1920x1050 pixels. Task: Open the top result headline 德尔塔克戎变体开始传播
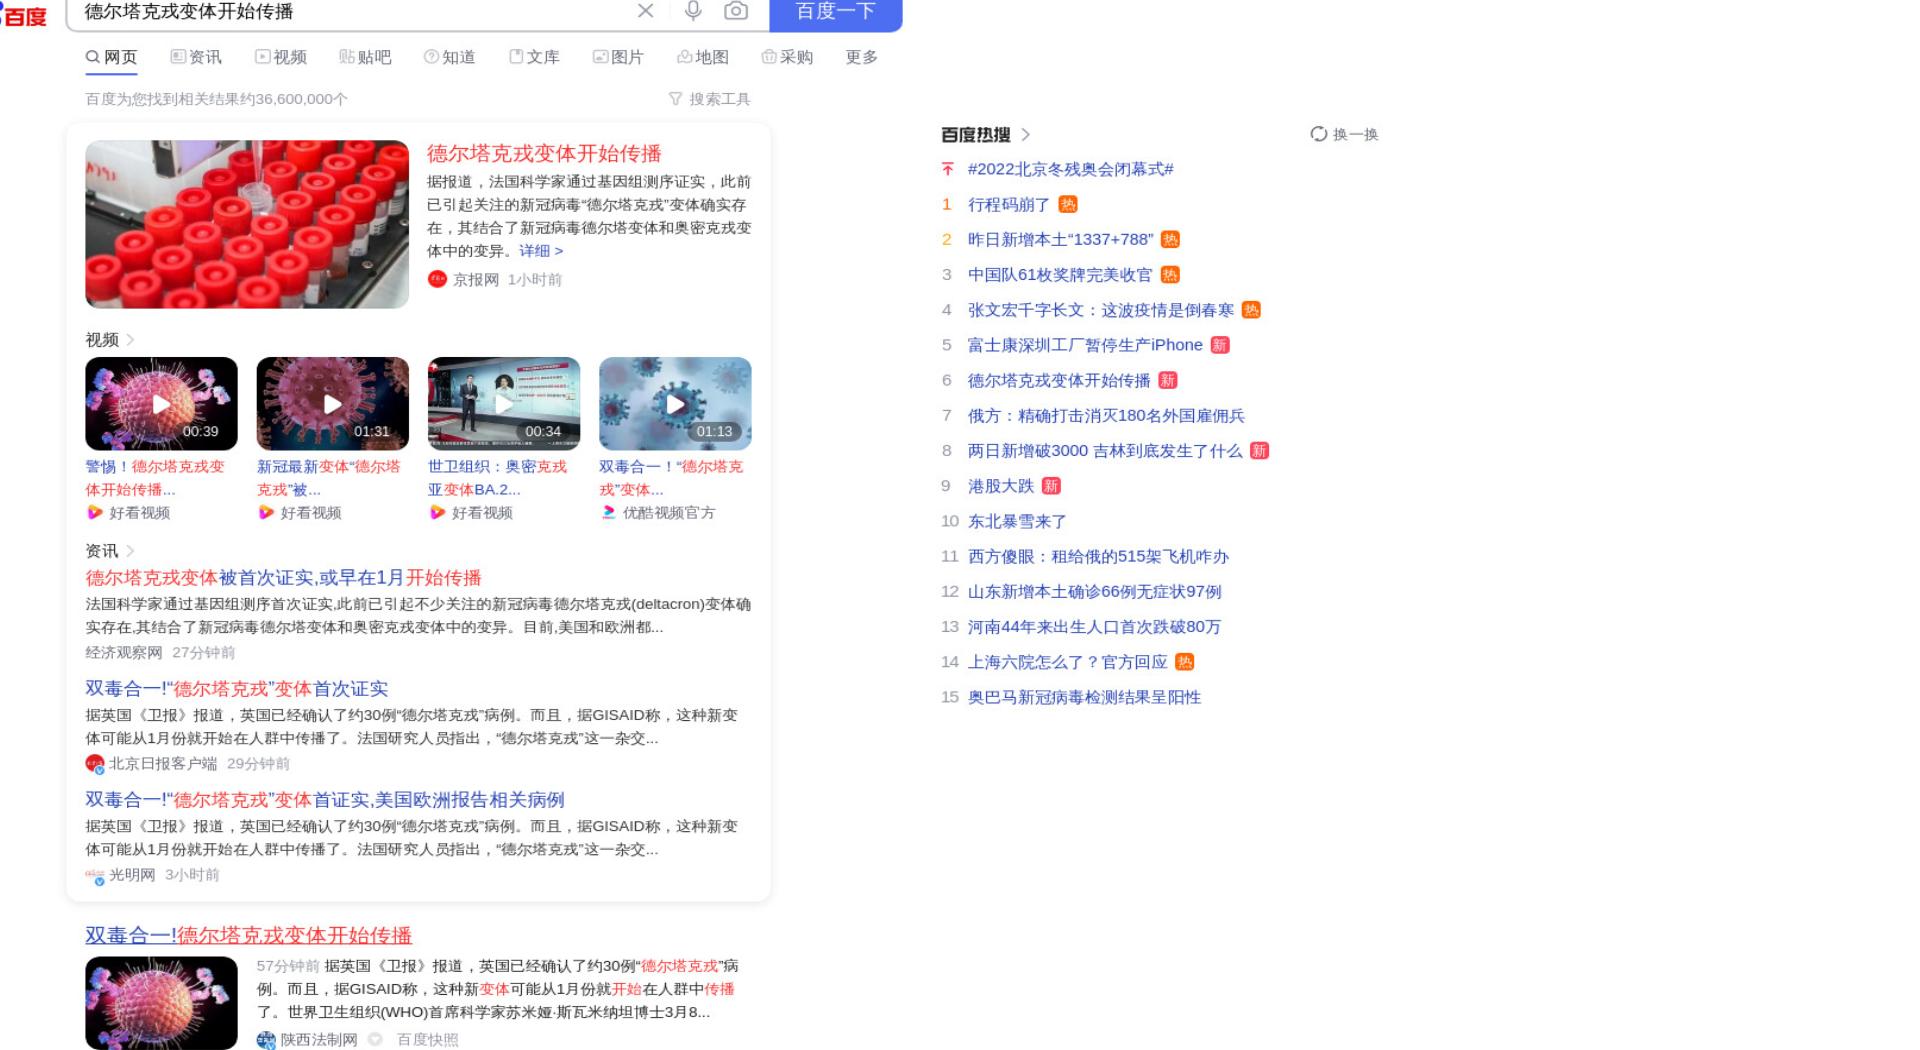544,153
